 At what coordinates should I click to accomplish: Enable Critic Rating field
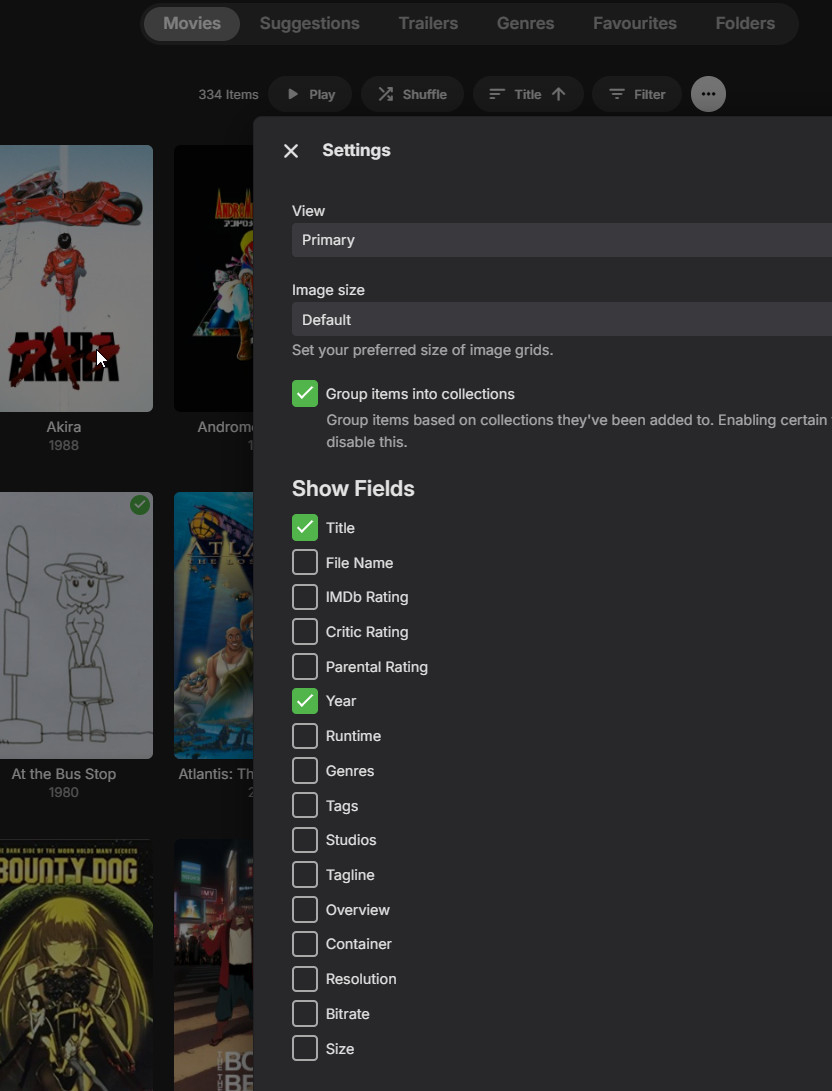305,632
